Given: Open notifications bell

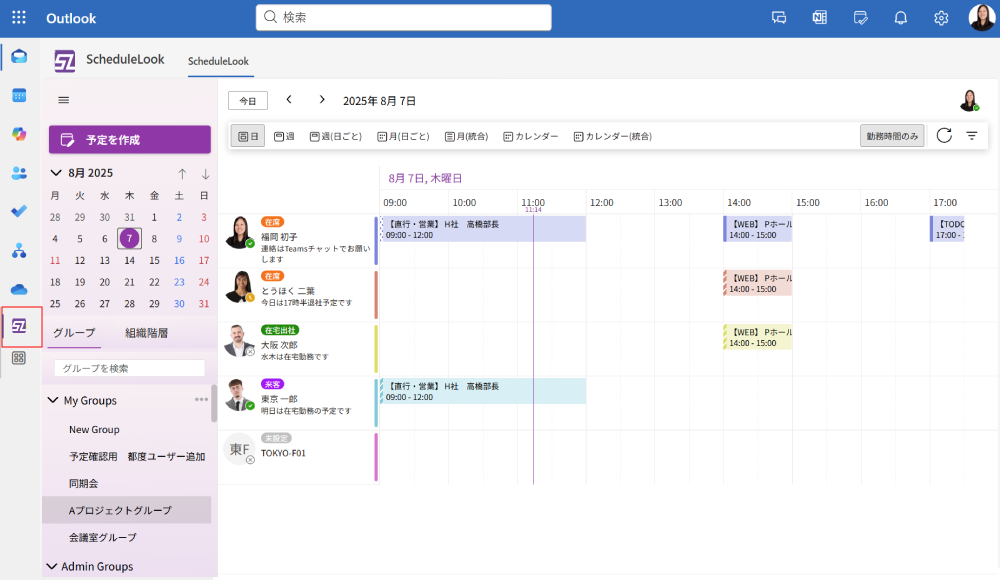Looking at the screenshot, I should (x=901, y=18).
